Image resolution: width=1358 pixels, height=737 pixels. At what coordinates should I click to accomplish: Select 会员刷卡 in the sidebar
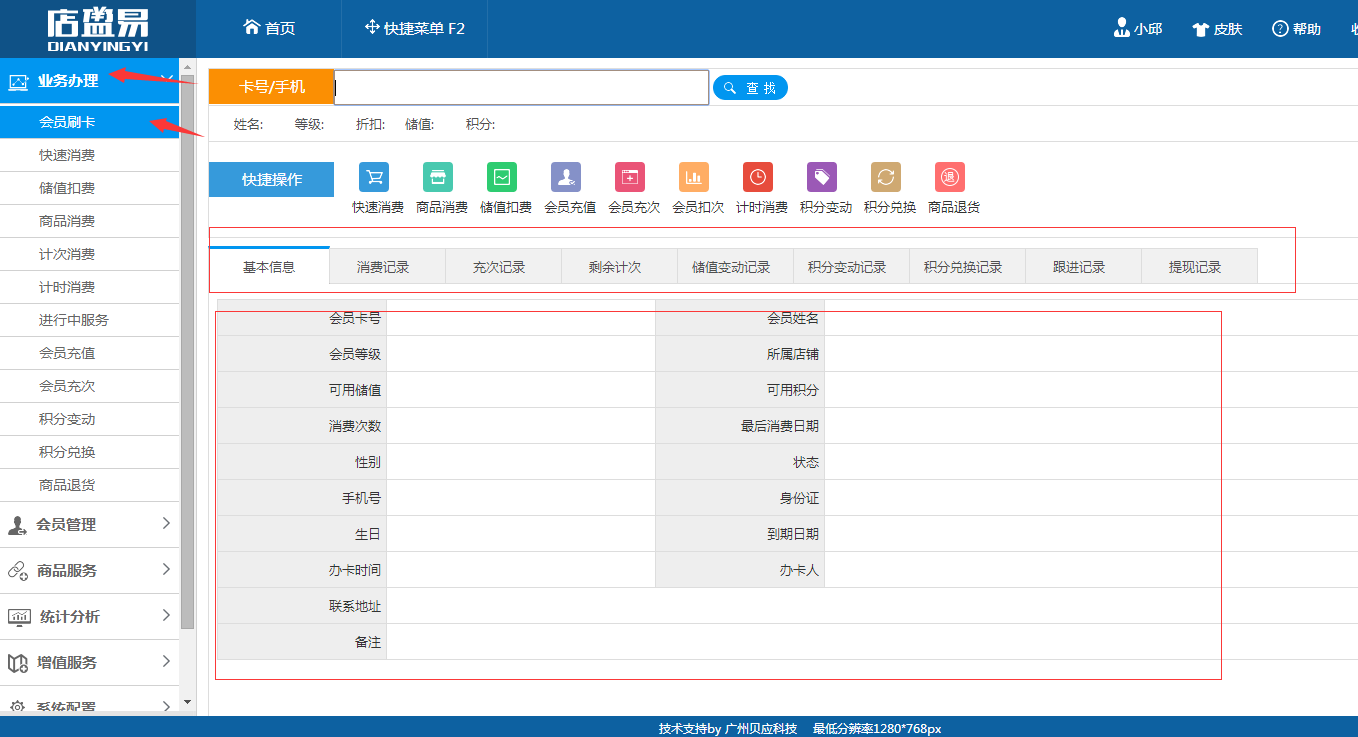[89, 122]
